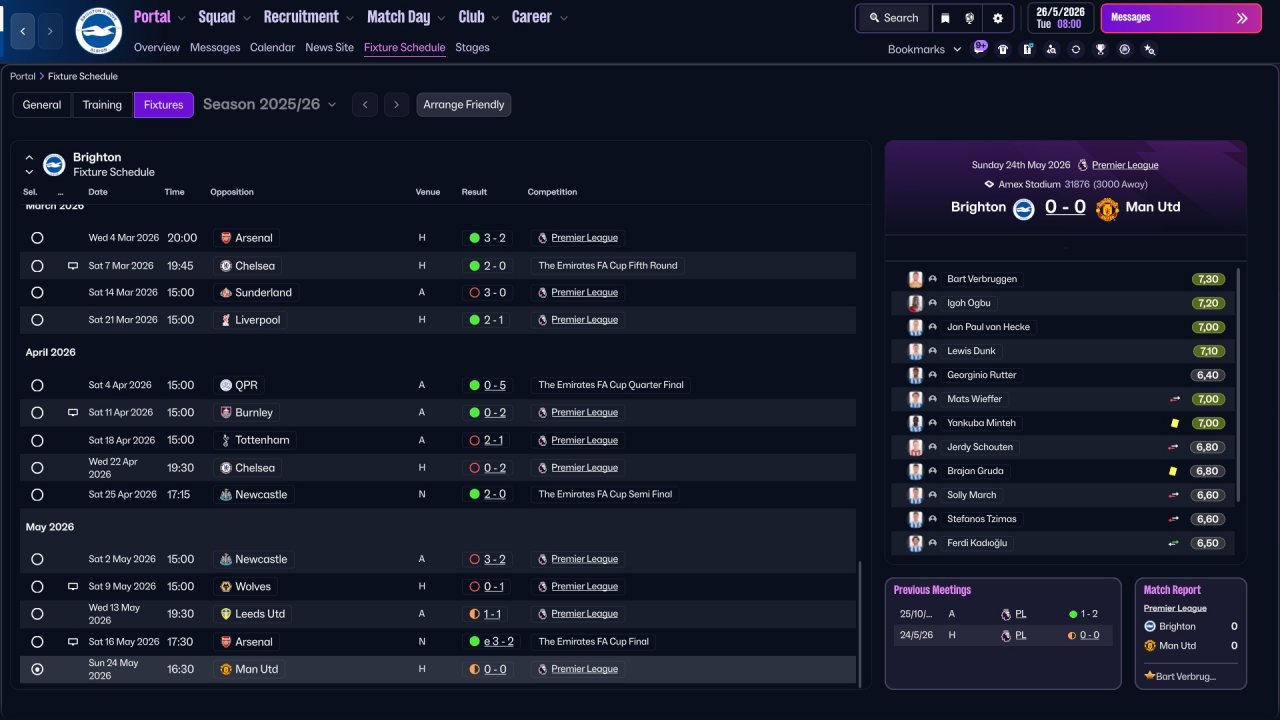Click the Brighton club badge in header
Image resolution: width=1280 pixels, height=720 pixels.
click(x=98, y=31)
